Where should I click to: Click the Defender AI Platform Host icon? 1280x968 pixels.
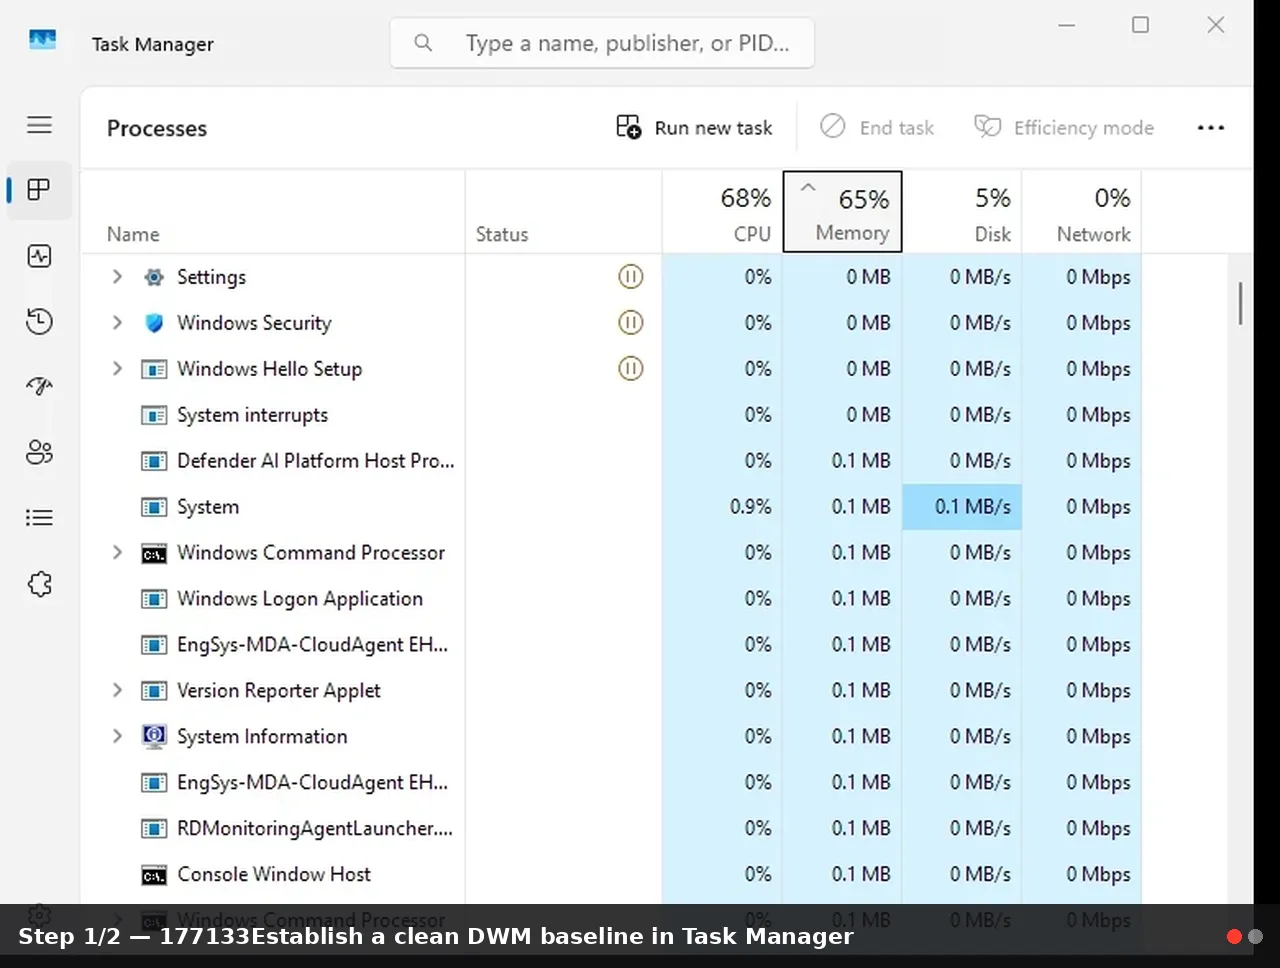click(154, 461)
